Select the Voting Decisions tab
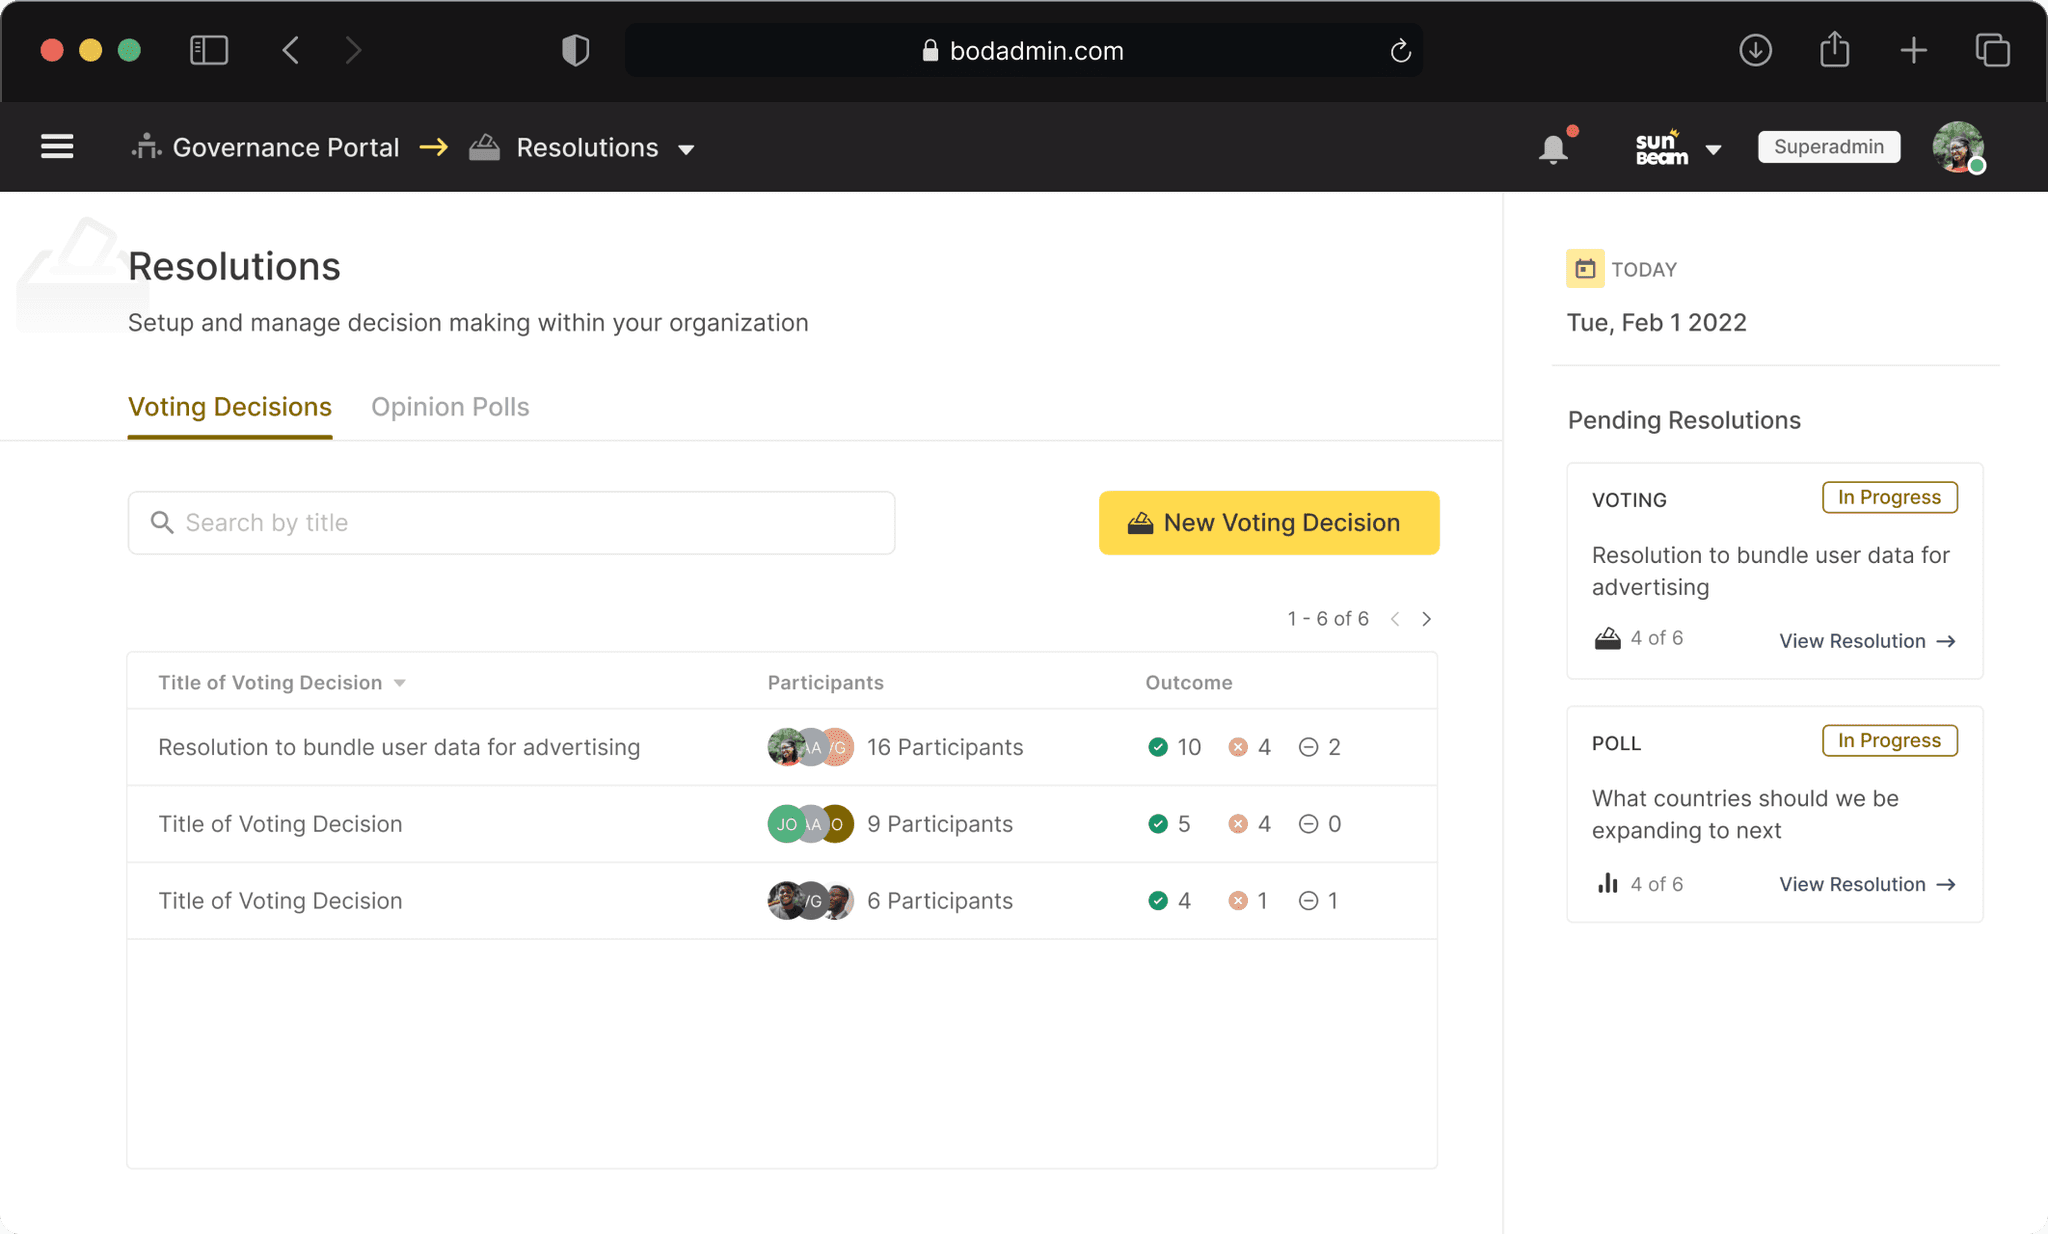Viewport: 2048px width, 1234px height. (x=230, y=407)
